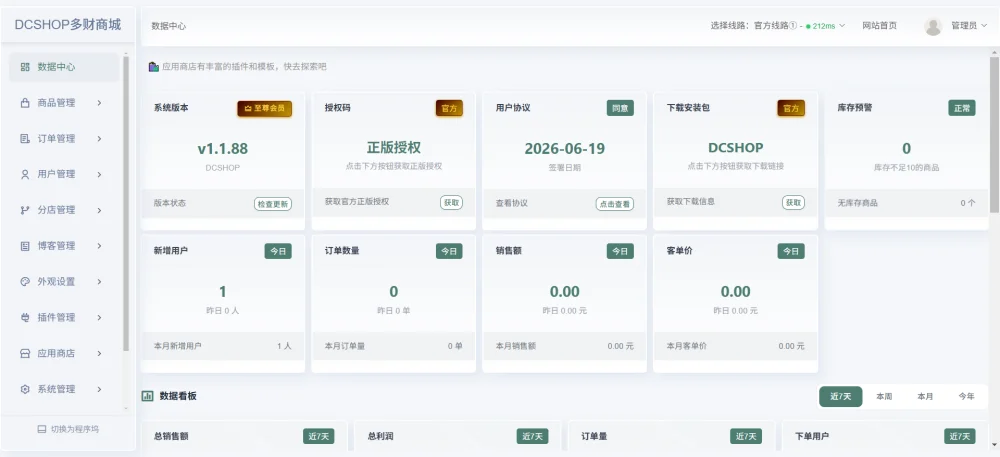Viewport: 1000px width, 457px height.
Task: Click the sidebar vertical scrollbar
Action: click(x=126, y=203)
